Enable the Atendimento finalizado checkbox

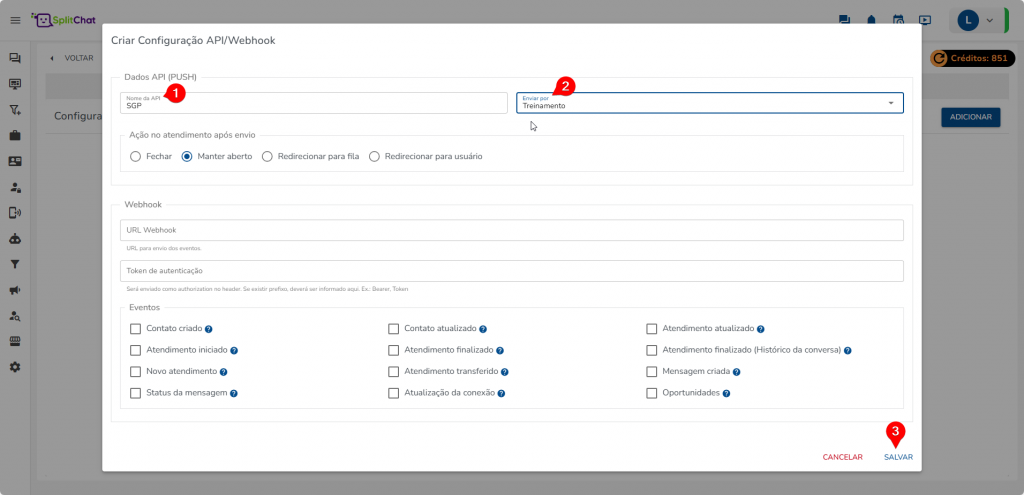[x=394, y=350]
